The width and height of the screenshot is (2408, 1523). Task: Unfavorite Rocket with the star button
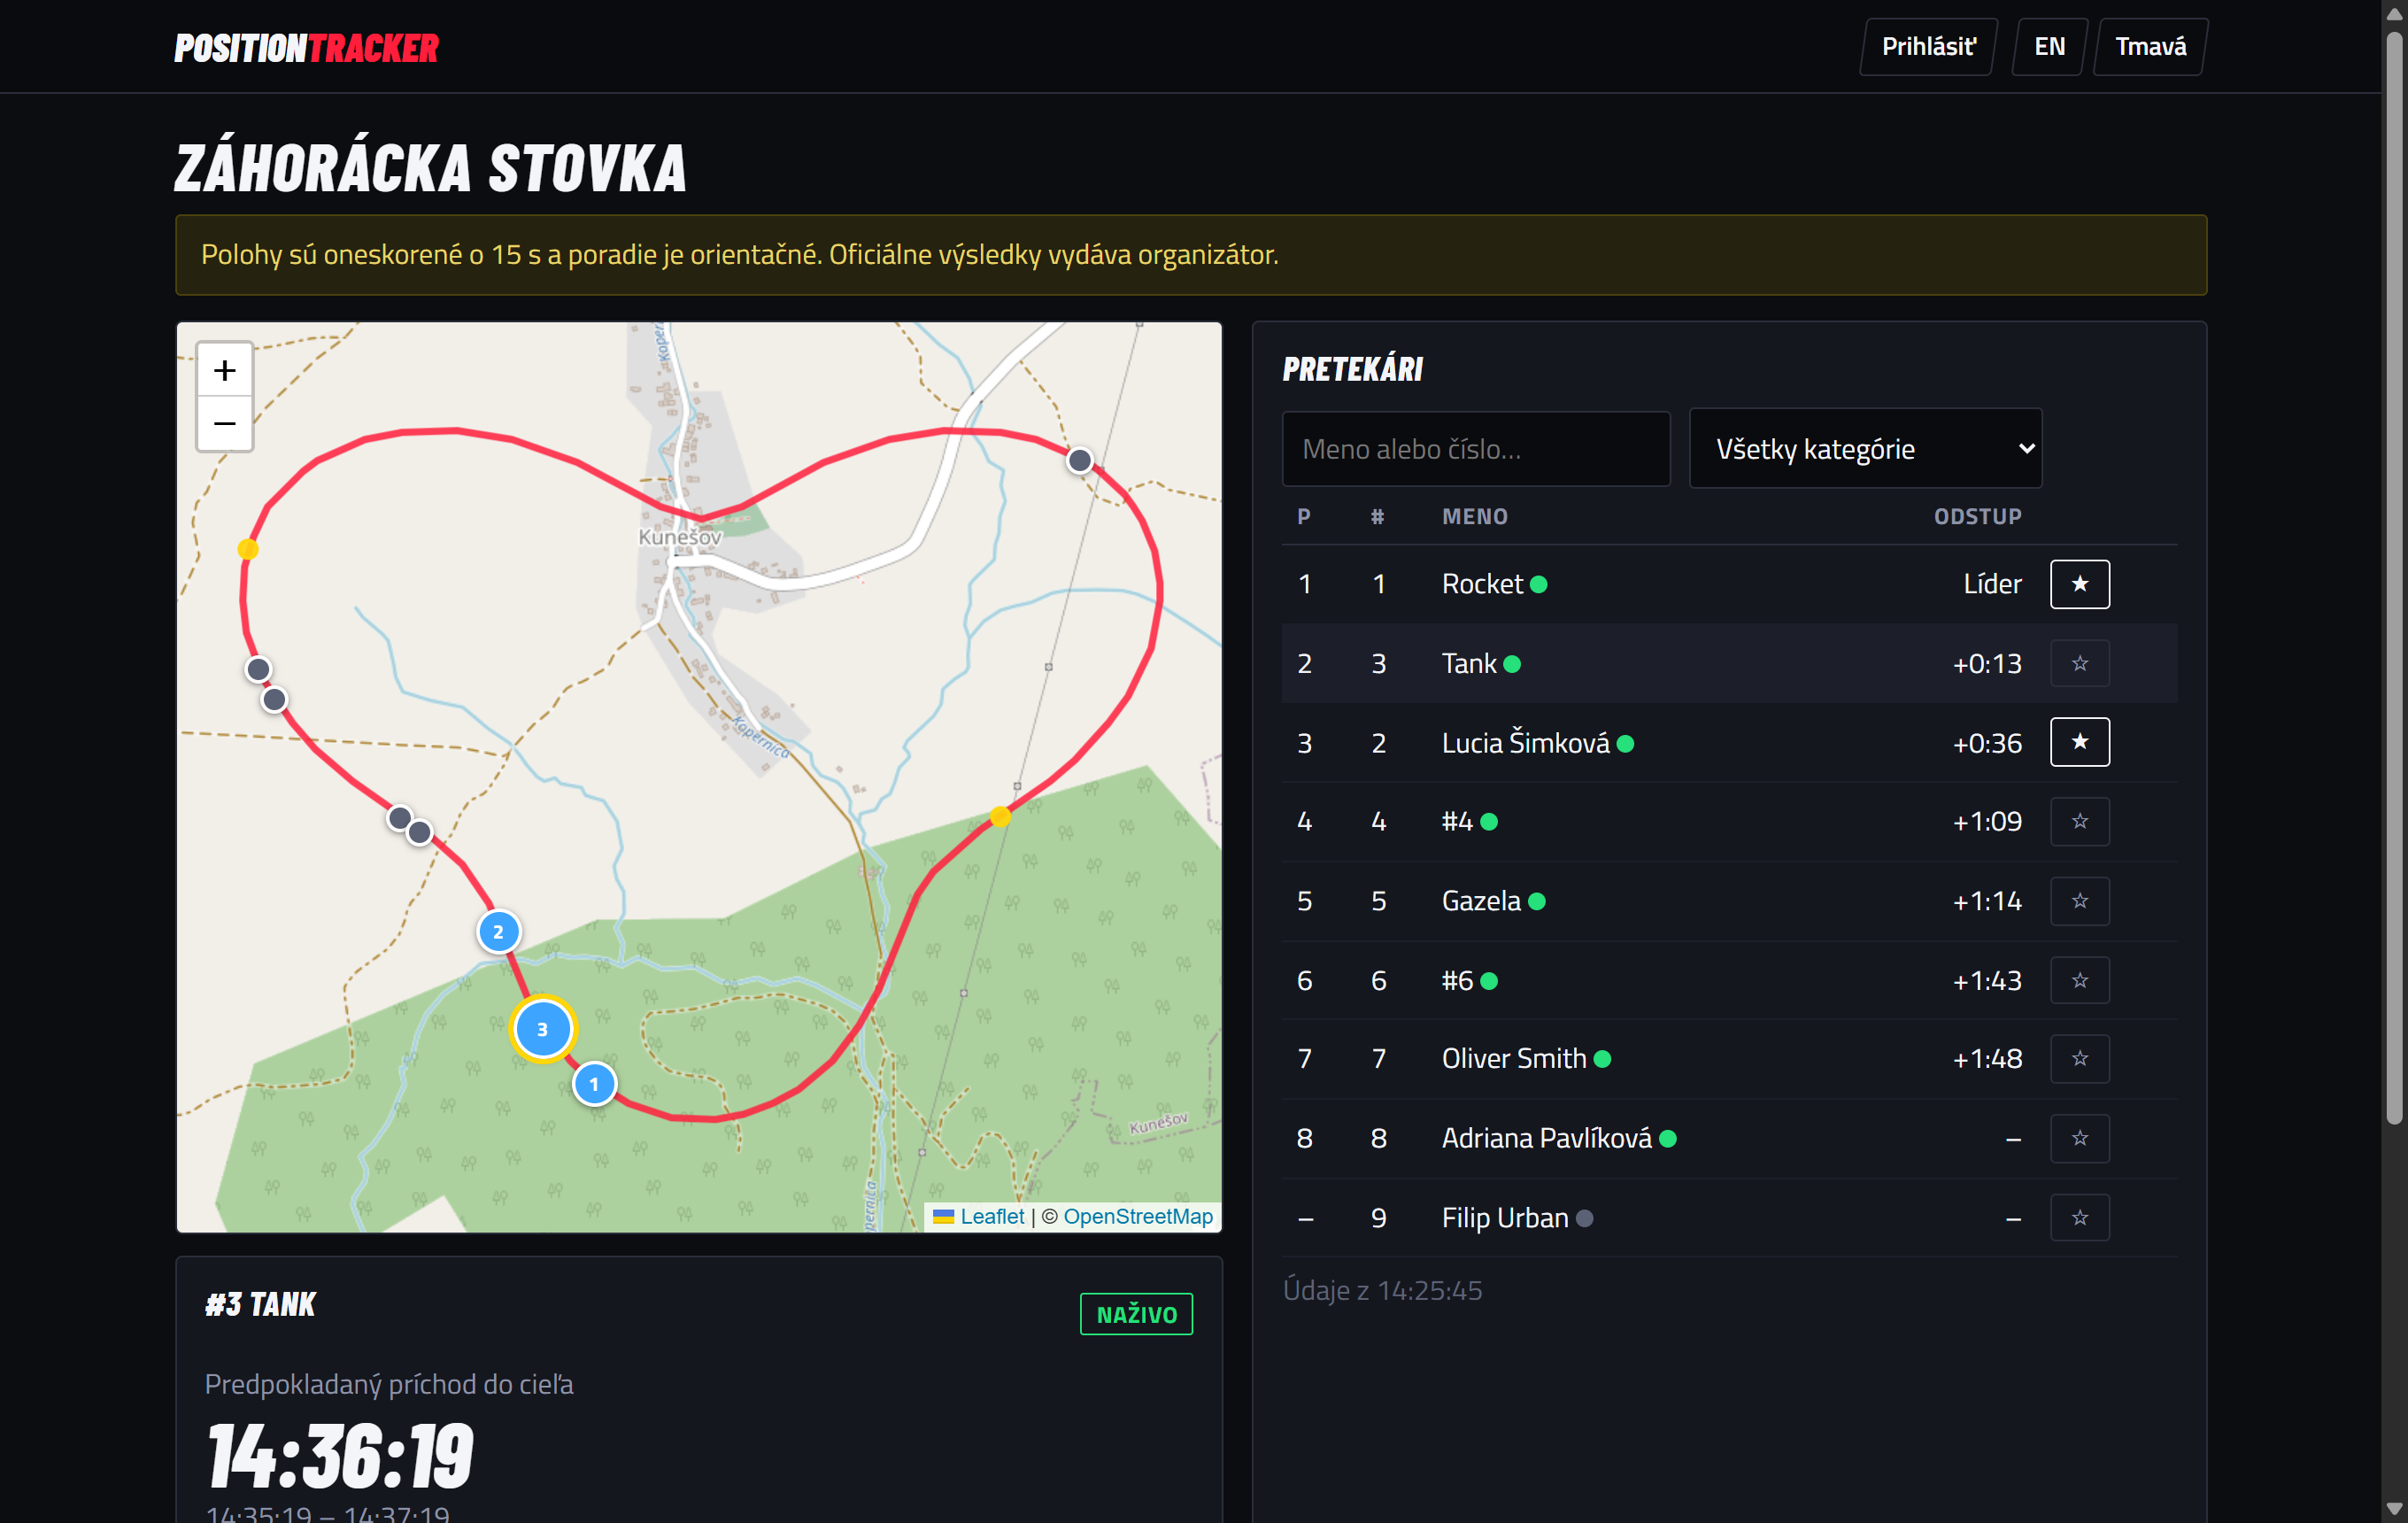(x=2079, y=584)
